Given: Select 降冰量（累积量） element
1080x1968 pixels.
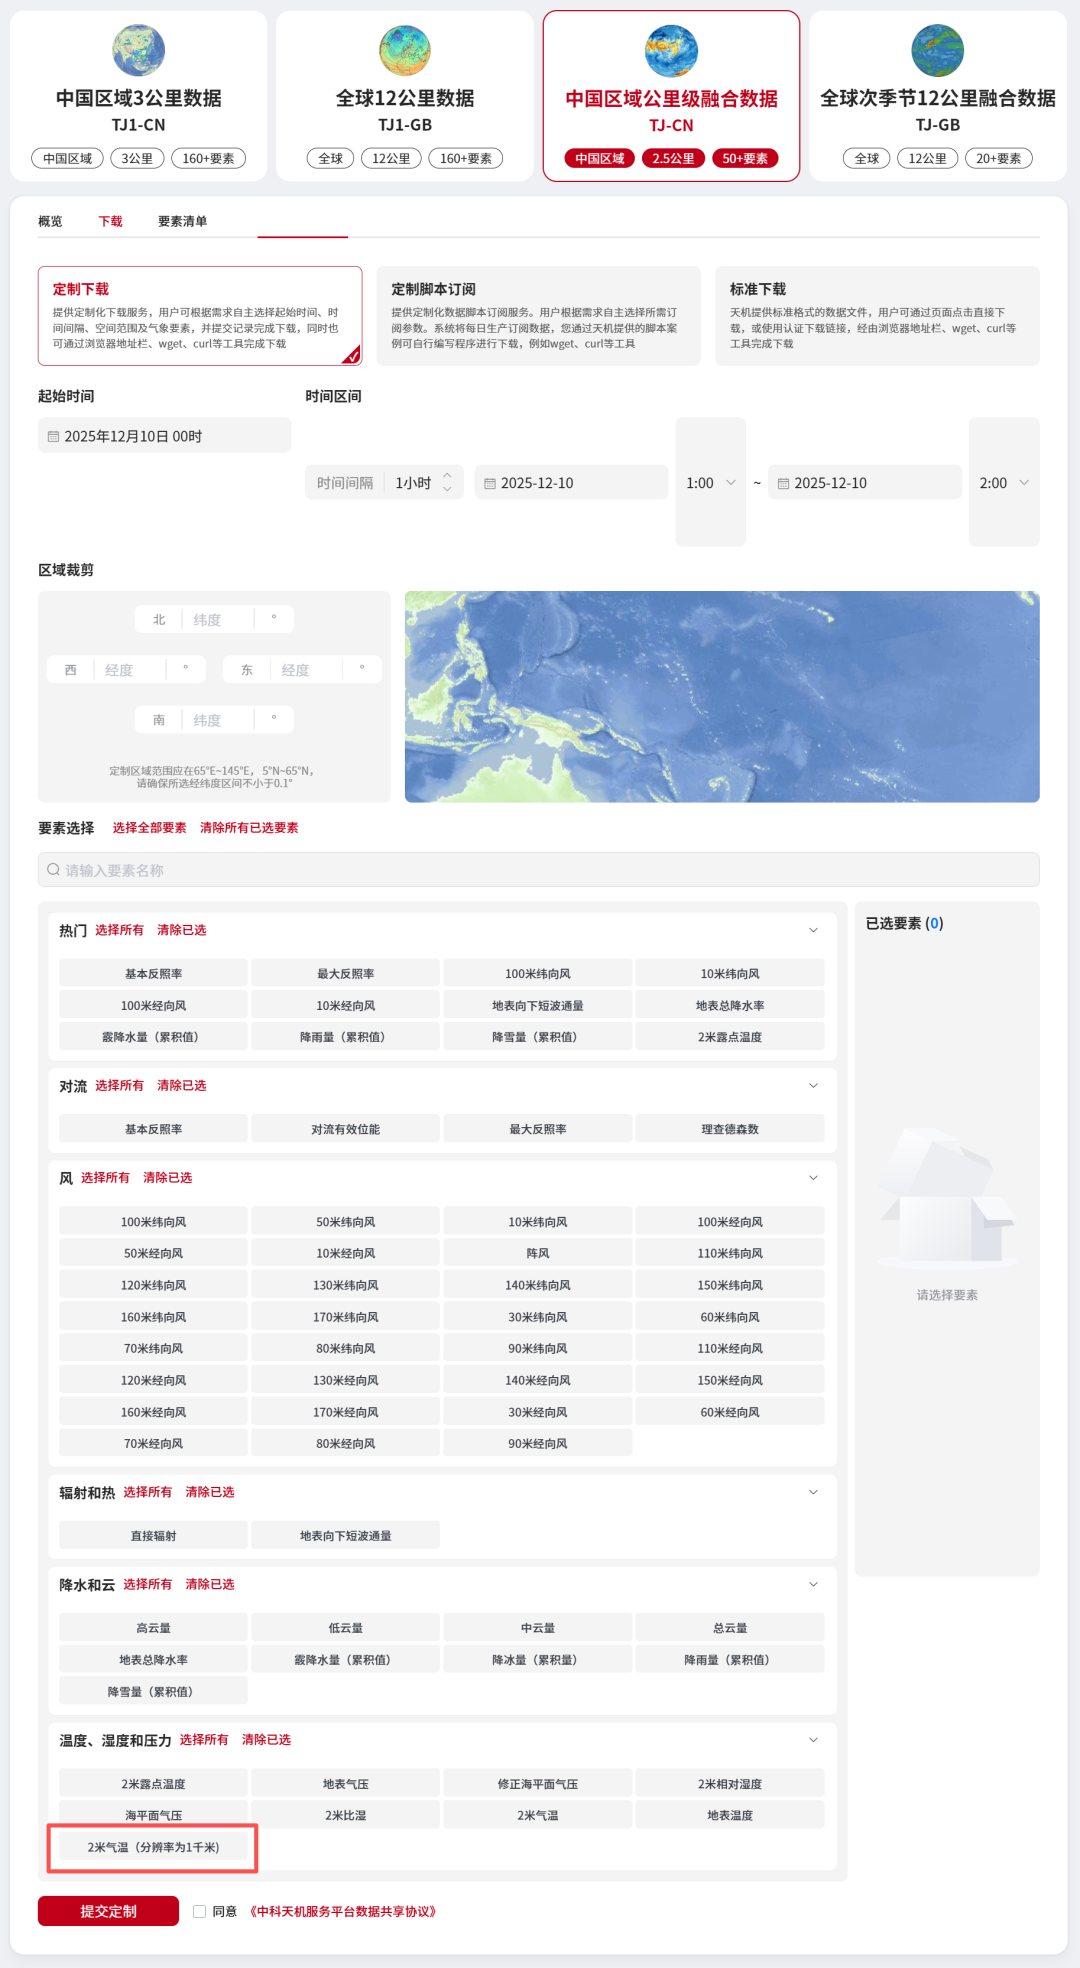Looking at the screenshot, I should coord(538,1660).
